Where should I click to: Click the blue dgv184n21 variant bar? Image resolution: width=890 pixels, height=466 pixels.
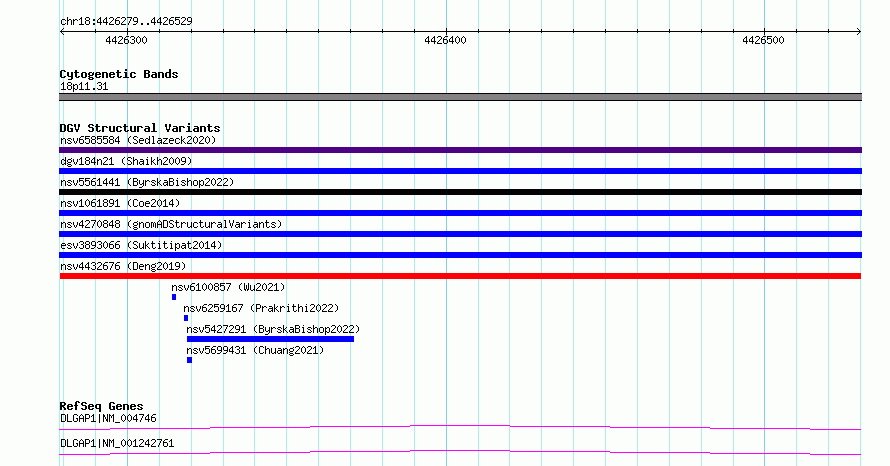pyautogui.click(x=460, y=171)
